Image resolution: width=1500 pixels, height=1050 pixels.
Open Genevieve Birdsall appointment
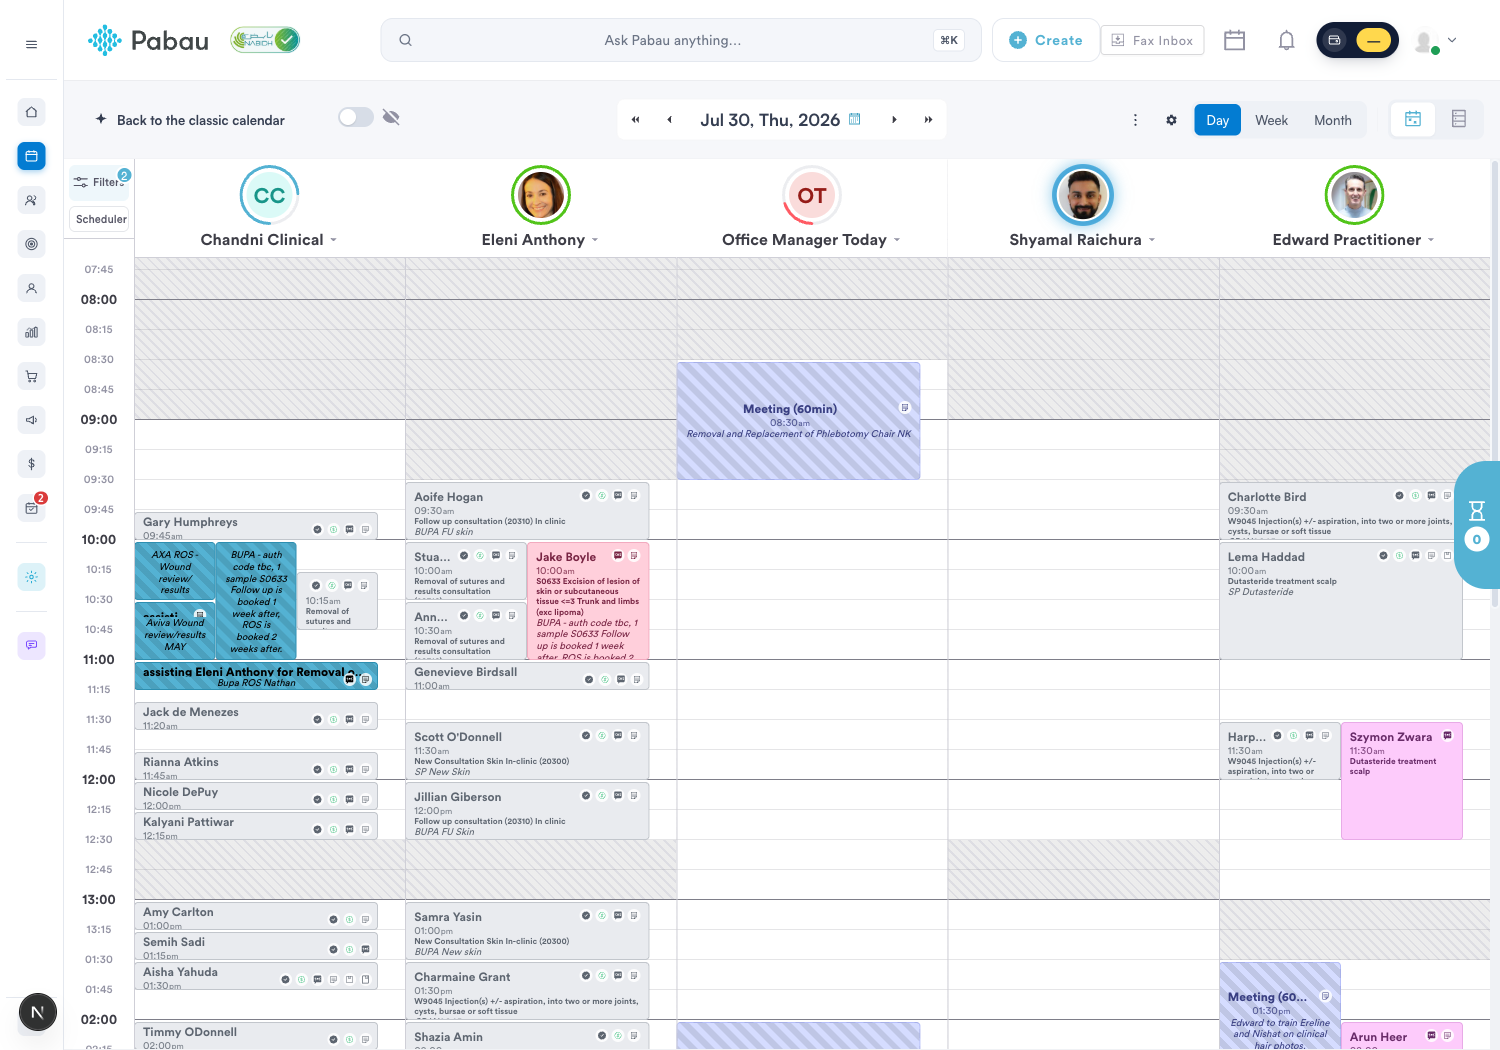point(527,676)
